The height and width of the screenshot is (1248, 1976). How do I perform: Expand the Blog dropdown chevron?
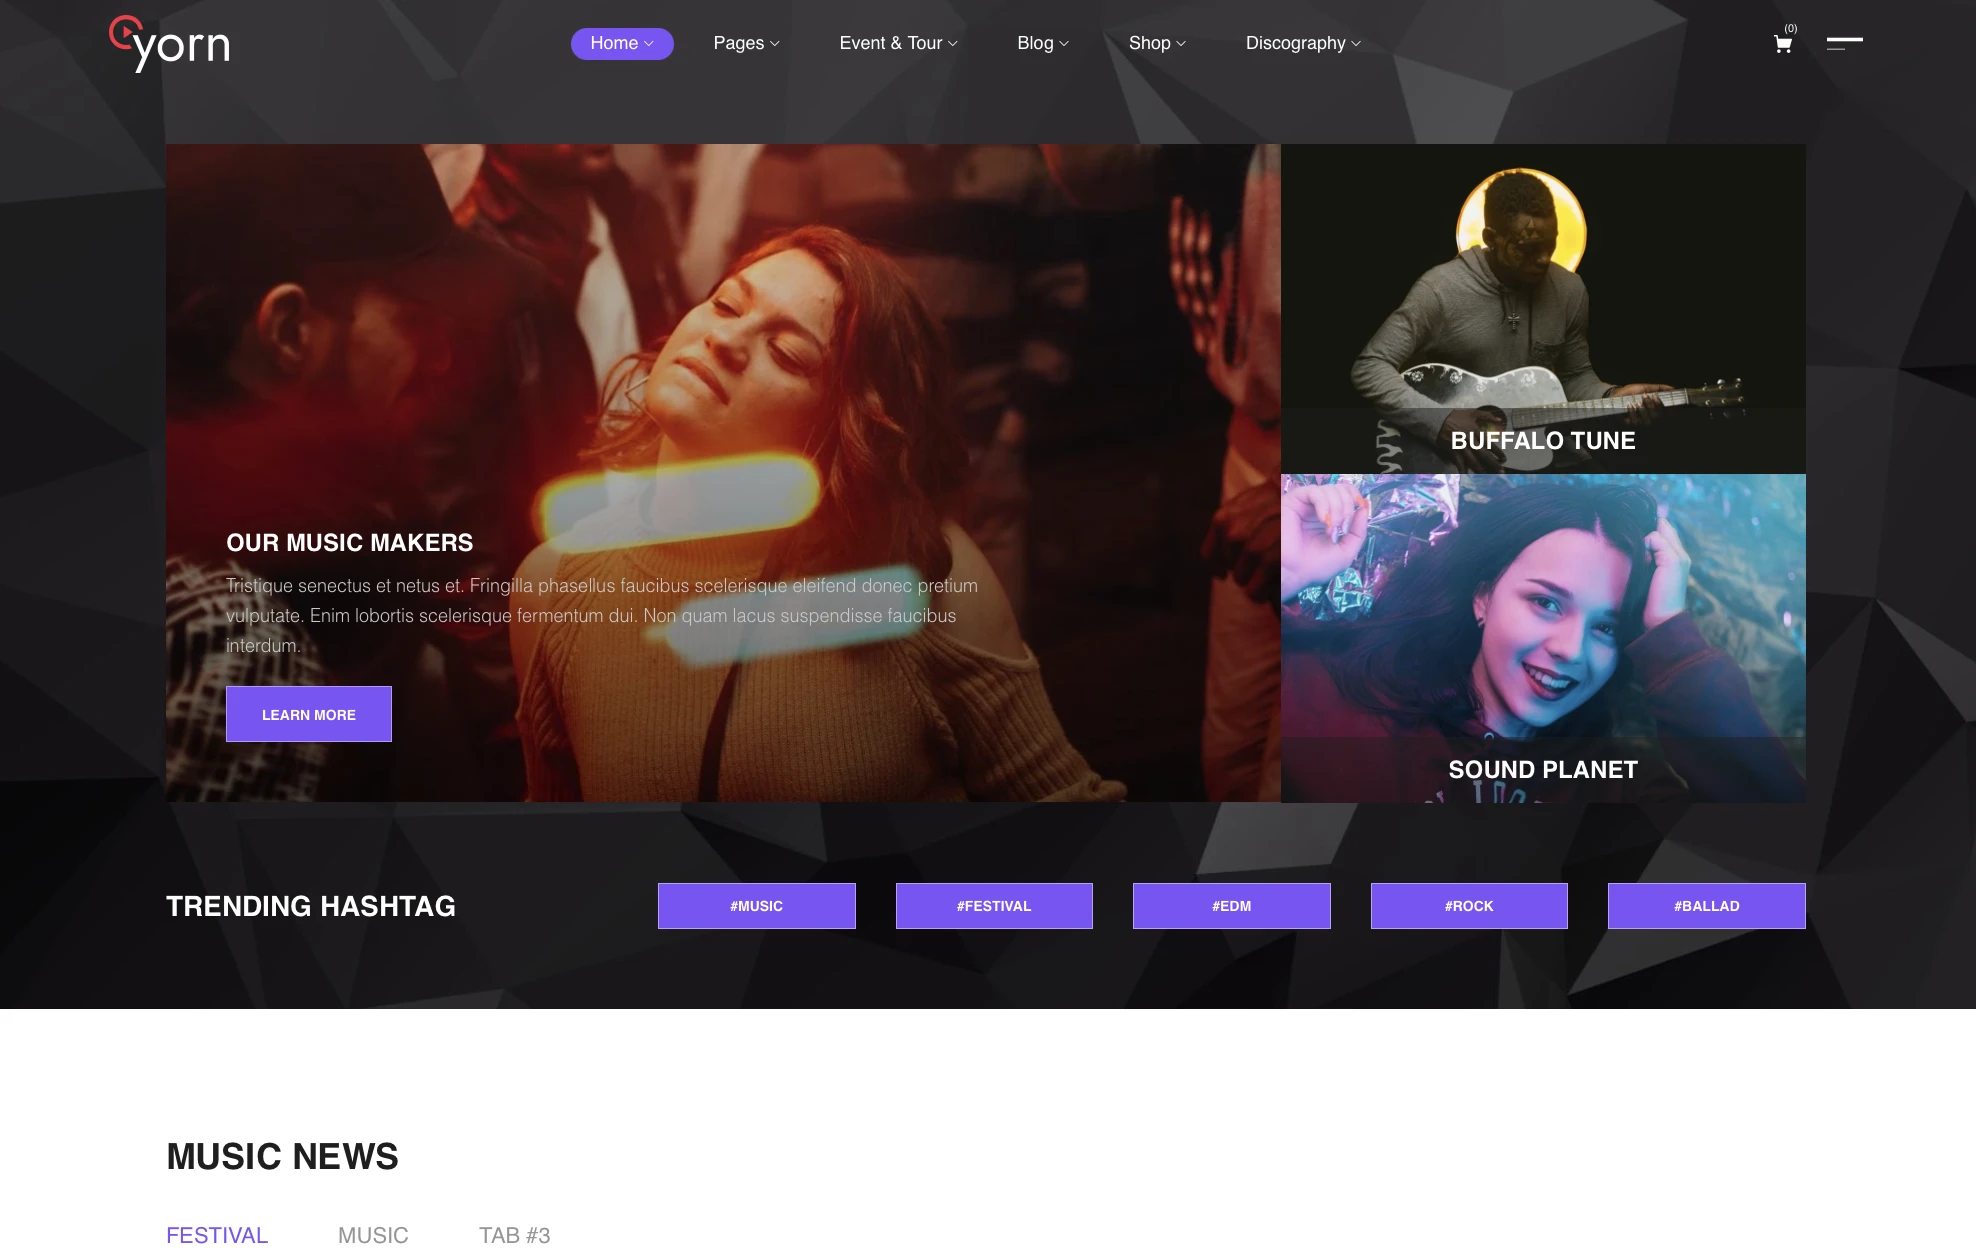click(x=1064, y=44)
